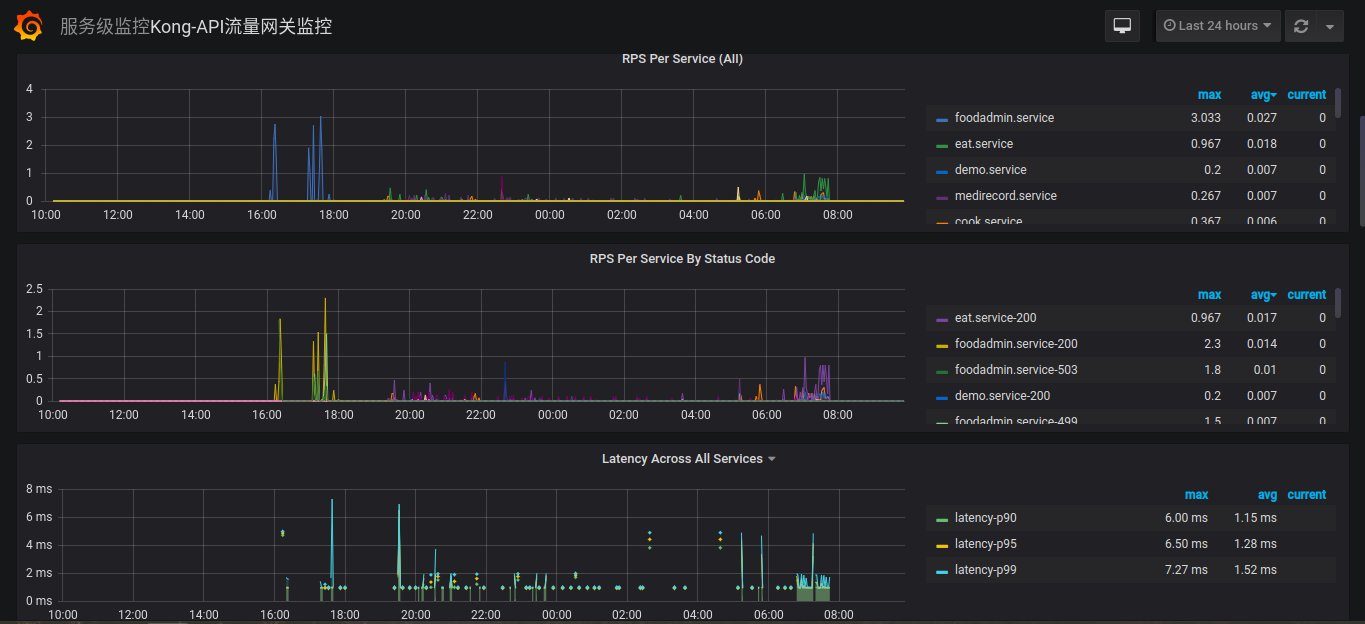This screenshot has height=624, width=1365.
Task: Click the Grafana logo icon
Action: coord(28,26)
